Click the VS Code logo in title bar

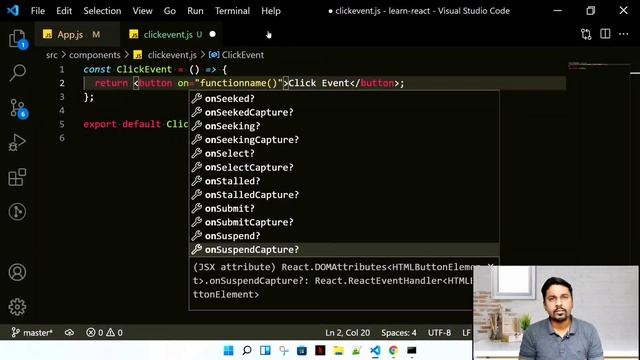point(13,10)
